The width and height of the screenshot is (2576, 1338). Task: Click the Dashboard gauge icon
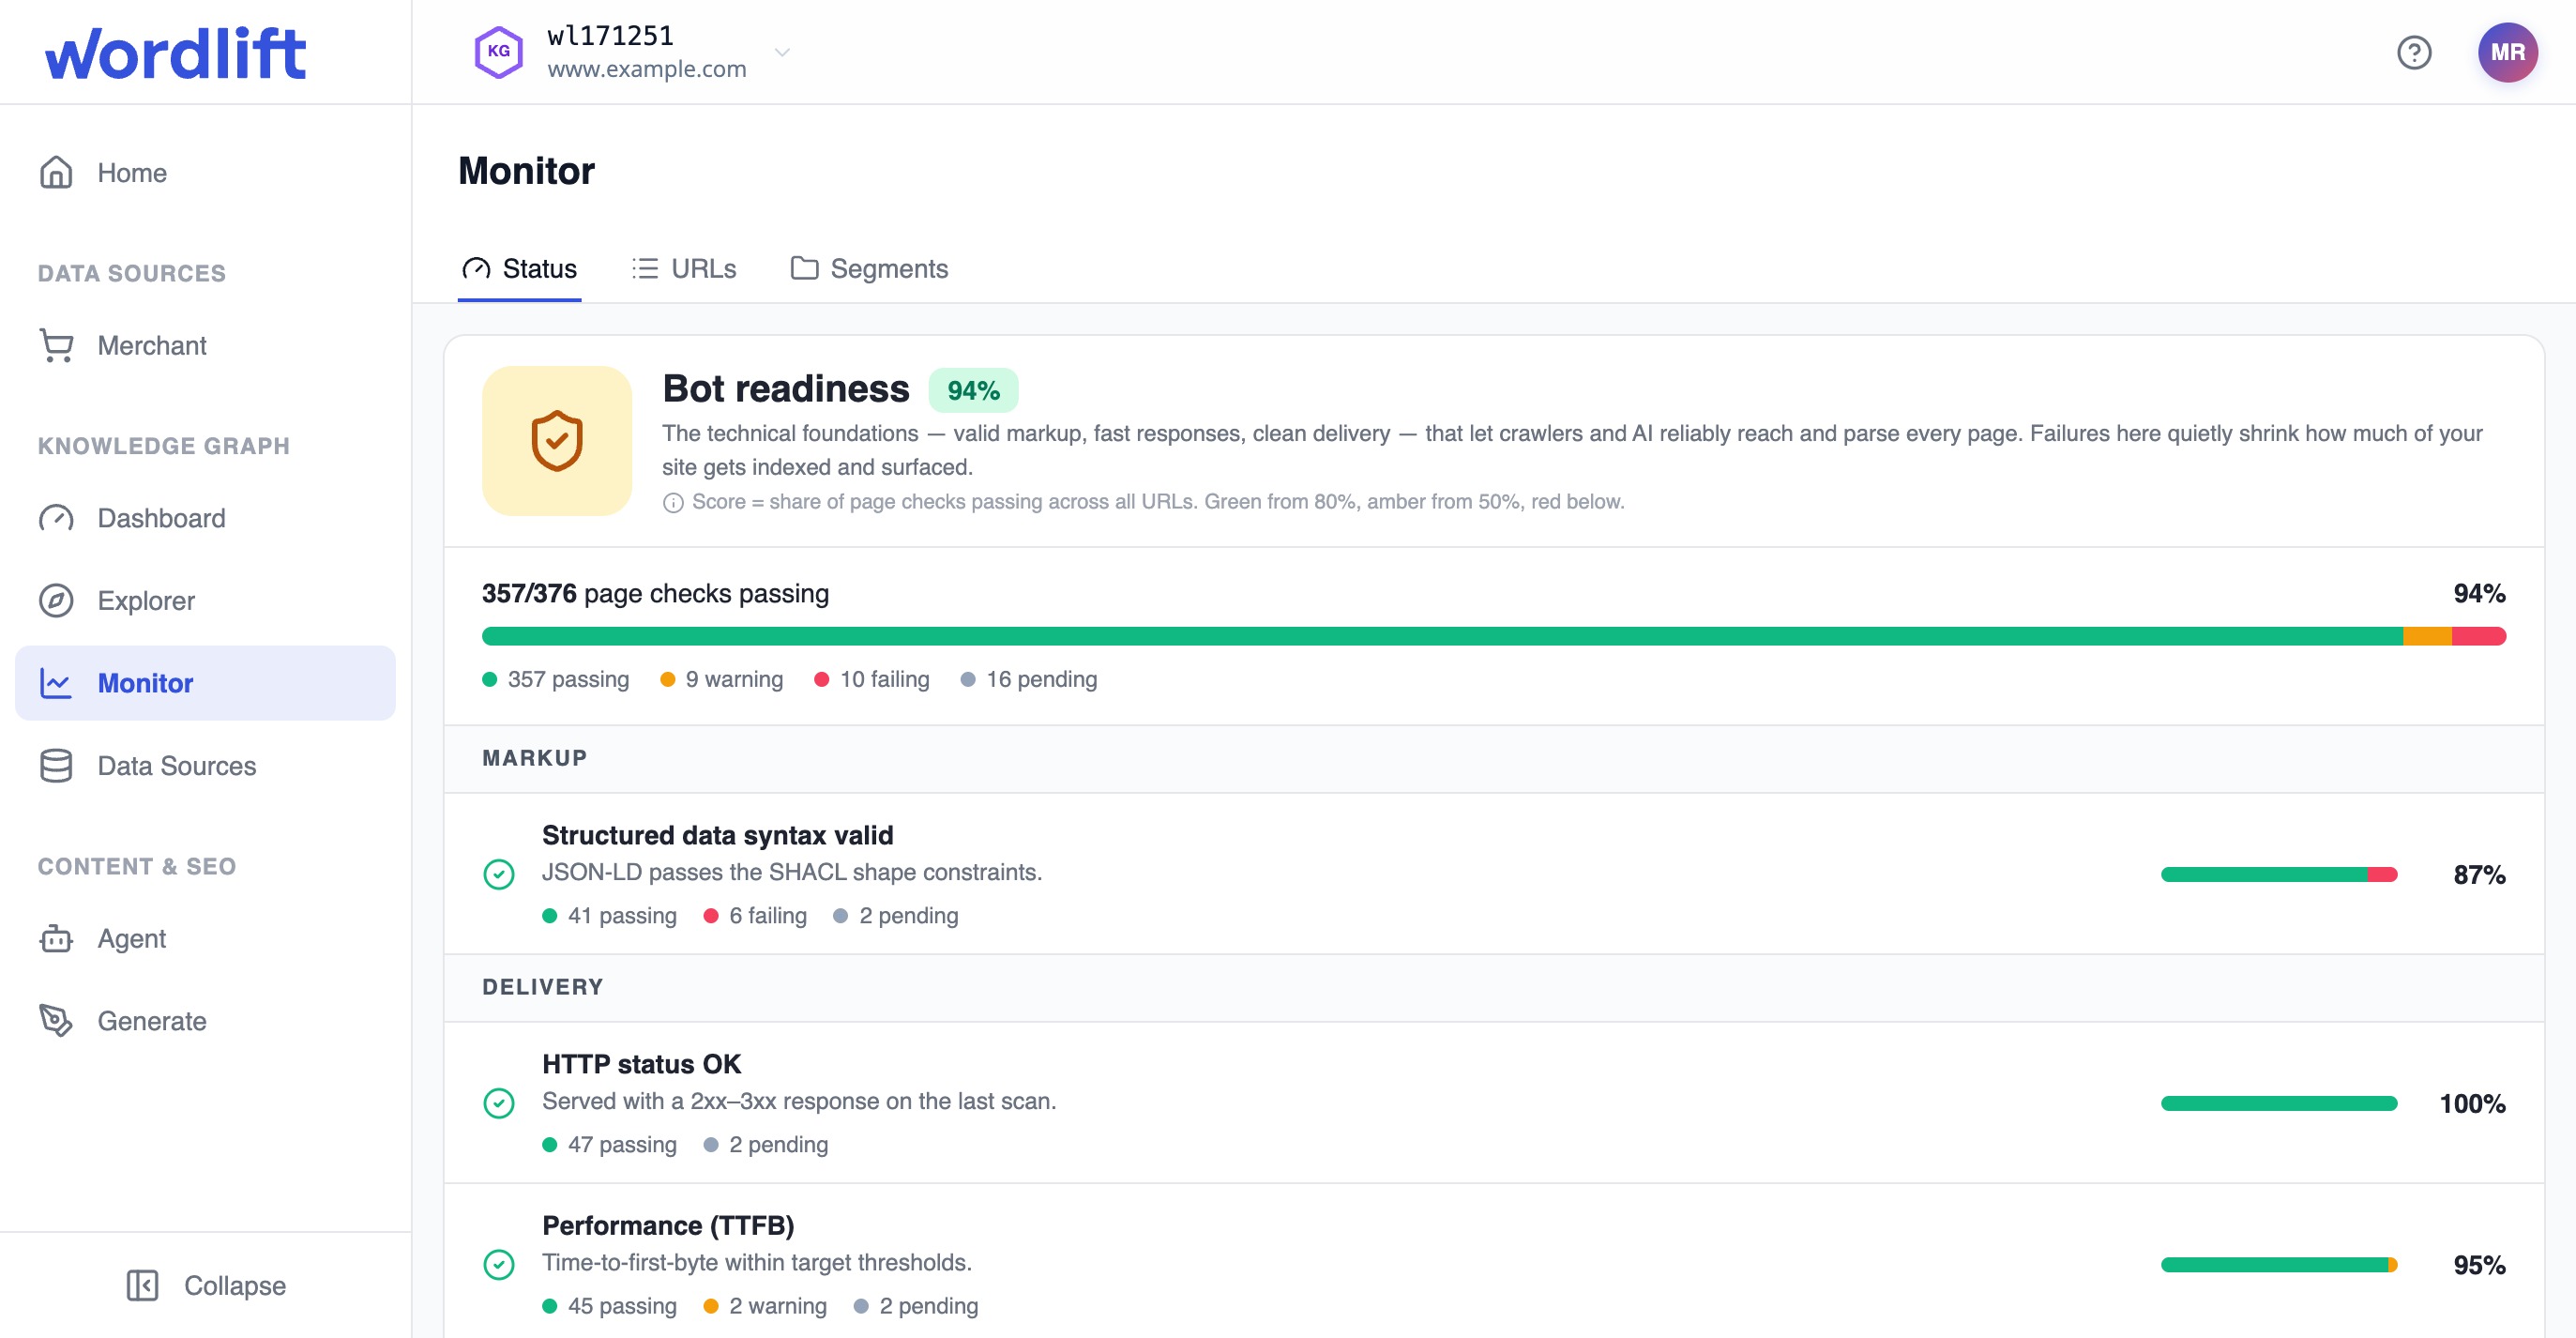(56, 518)
